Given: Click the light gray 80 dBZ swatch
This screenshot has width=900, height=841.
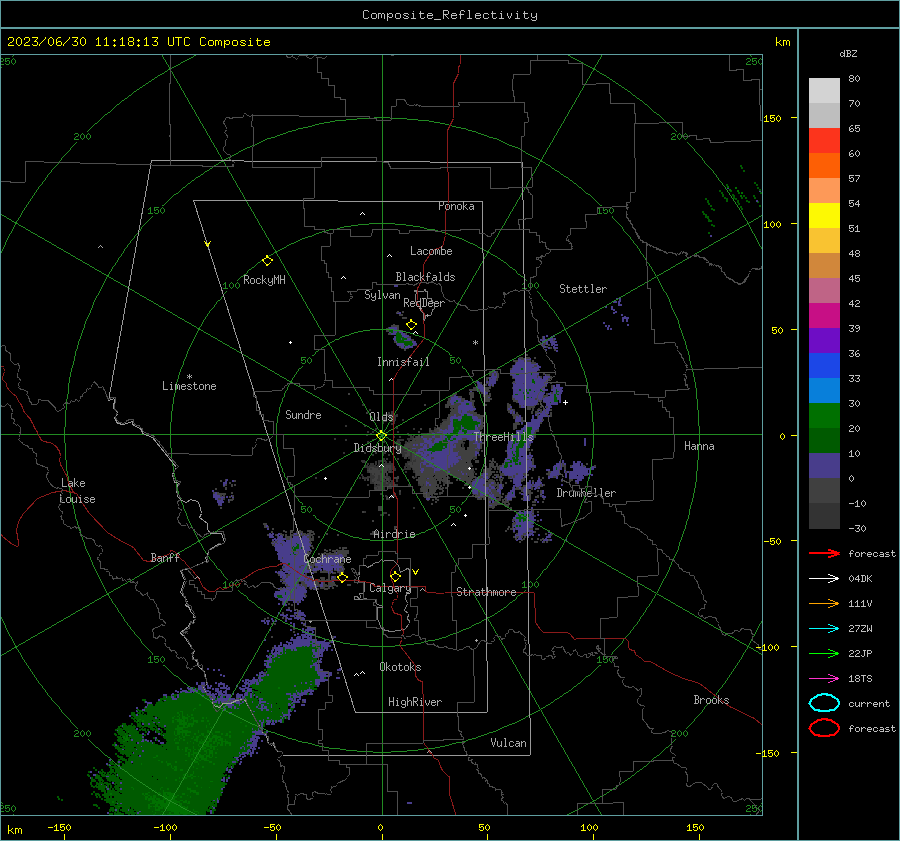Looking at the screenshot, I should pyautogui.click(x=824, y=90).
